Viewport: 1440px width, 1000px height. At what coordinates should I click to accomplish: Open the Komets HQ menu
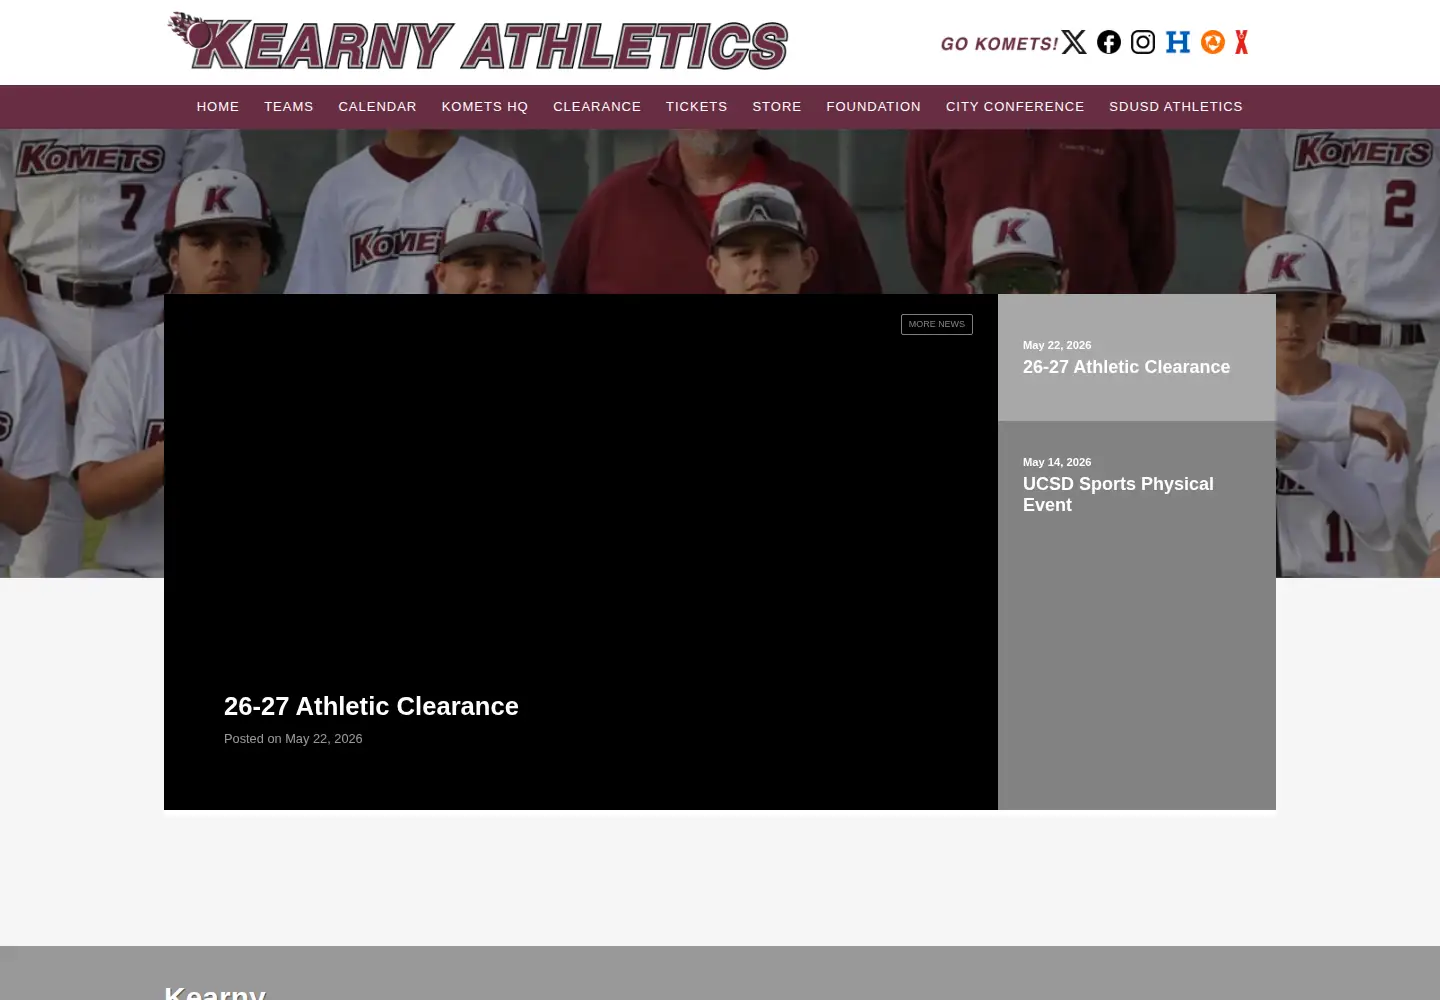point(485,107)
